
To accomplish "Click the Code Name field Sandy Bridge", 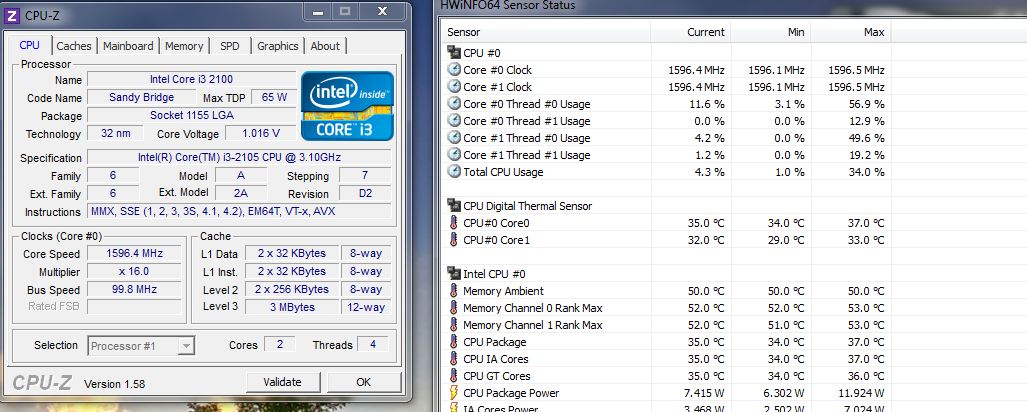I will point(141,97).
